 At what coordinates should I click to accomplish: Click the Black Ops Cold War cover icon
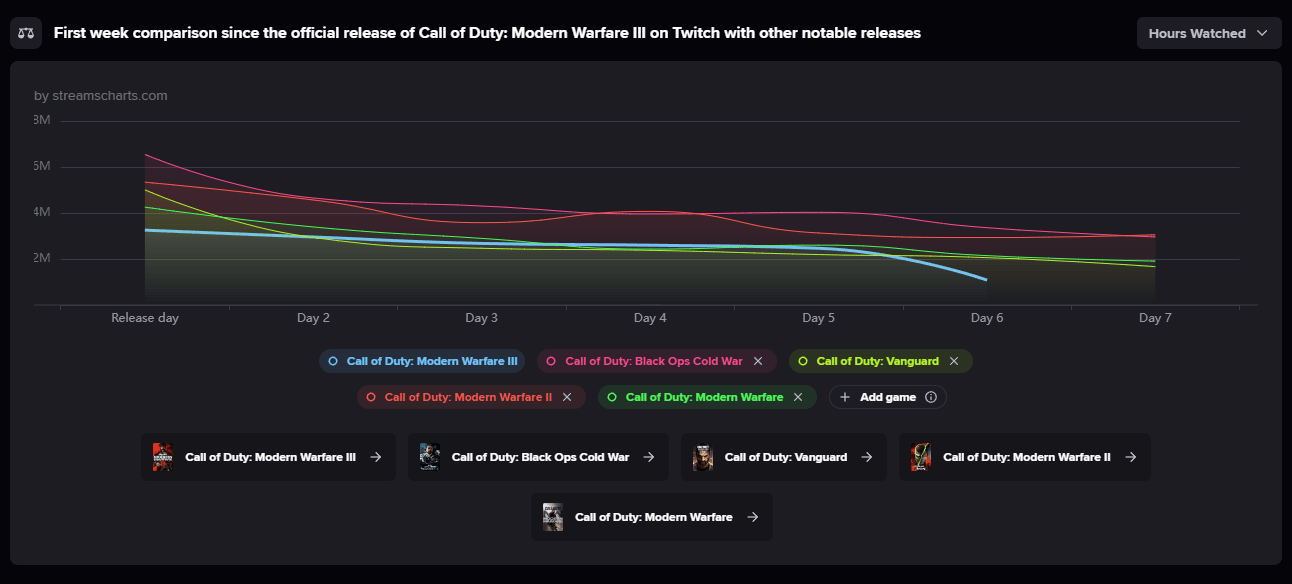pyautogui.click(x=430, y=457)
